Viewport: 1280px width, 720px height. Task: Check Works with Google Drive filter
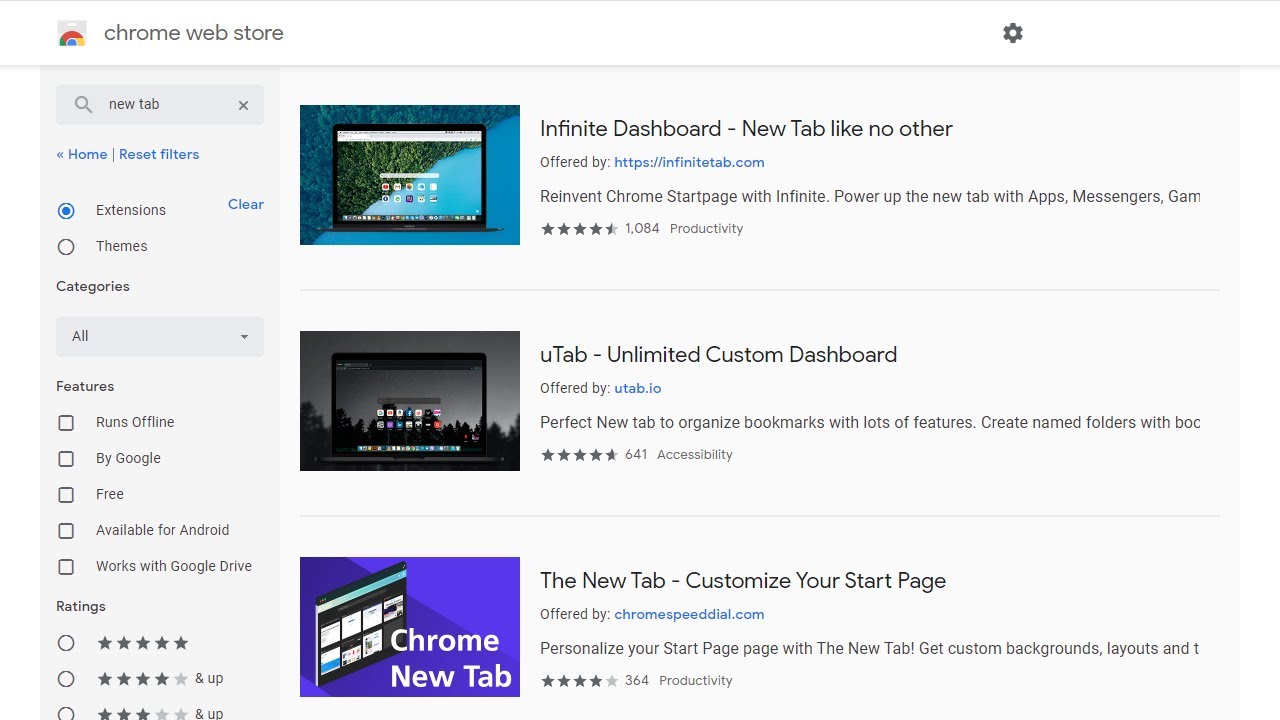click(x=66, y=567)
